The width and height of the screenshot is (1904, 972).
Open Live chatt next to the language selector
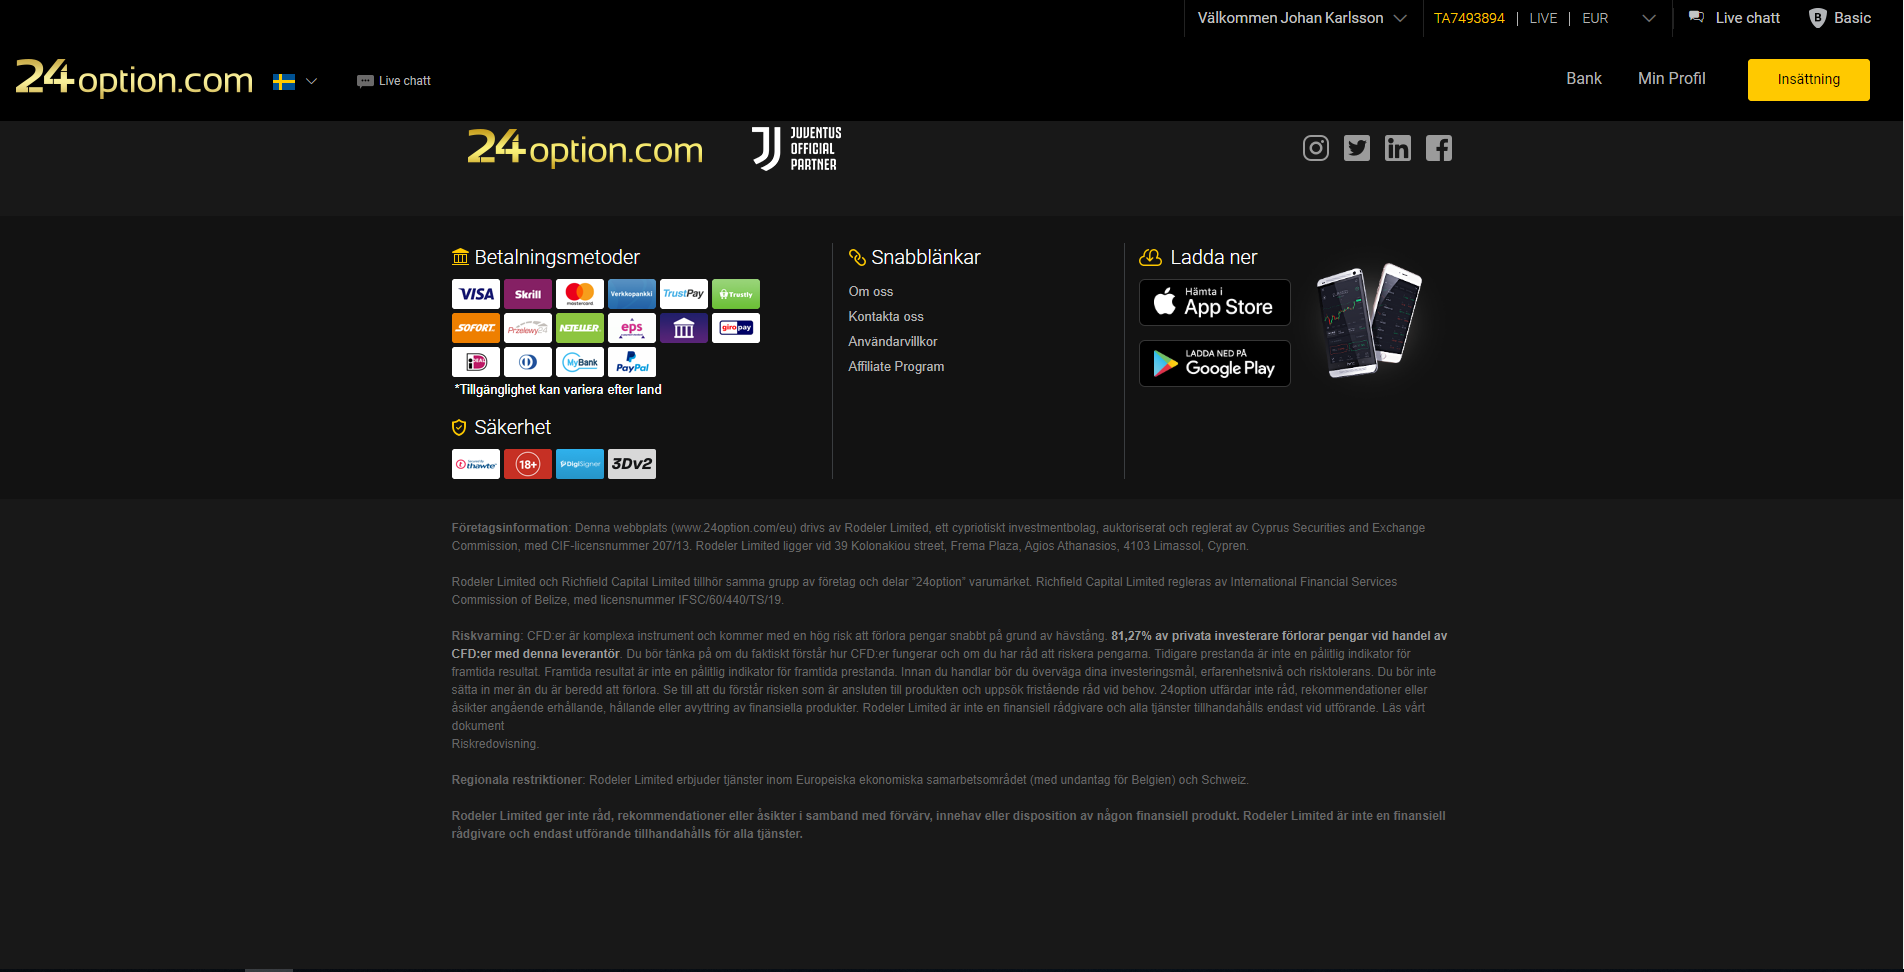pyautogui.click(x=394, y=81)
